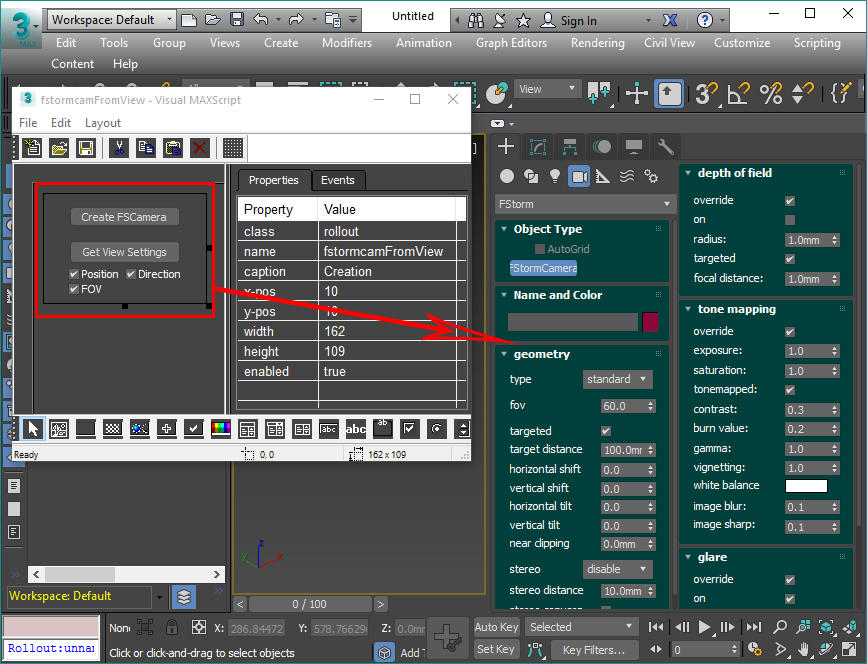Toggle 3D Snaps toolbar icon
This screenshot has width=867, height=664.
(706, 93)
